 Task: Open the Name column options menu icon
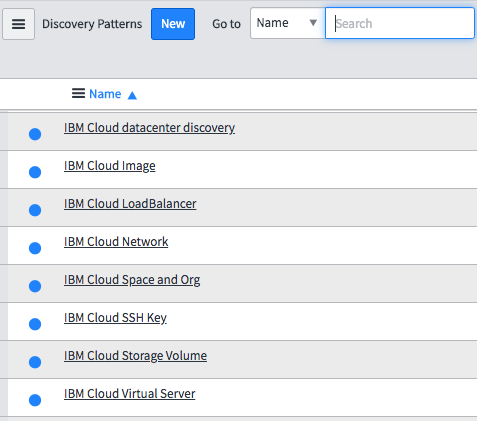pos(78,93)
